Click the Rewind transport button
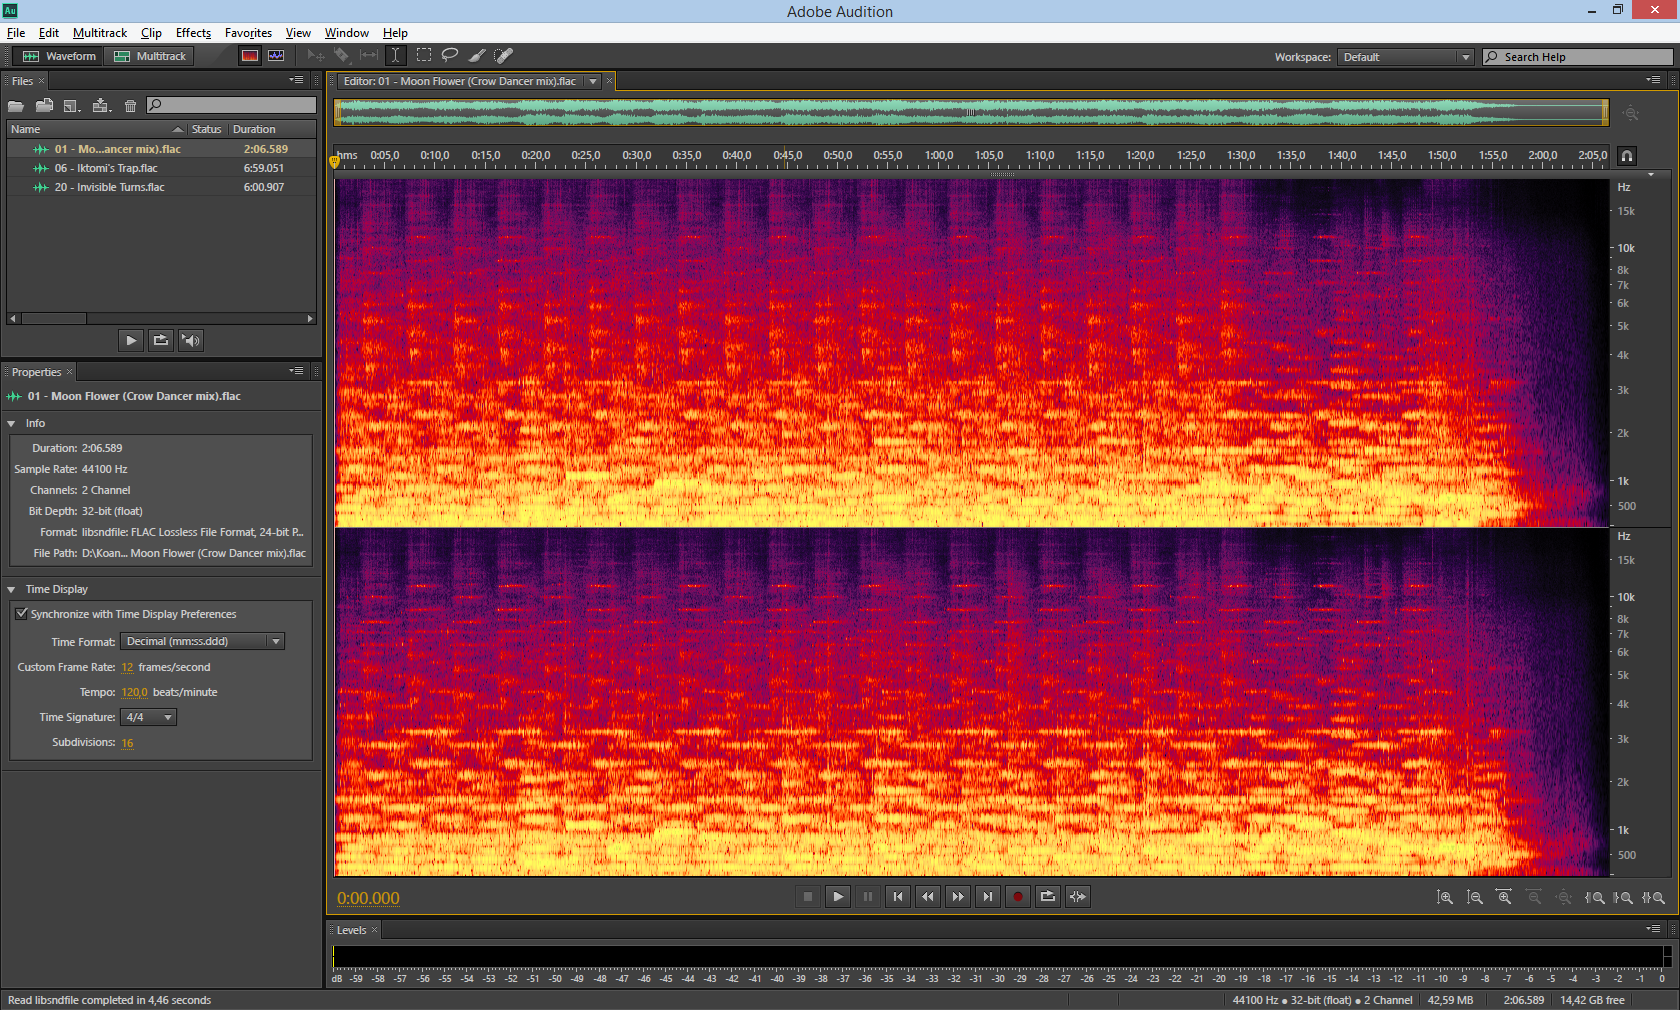This screenshot has width=1680, height=1010. tap(928, 897)
